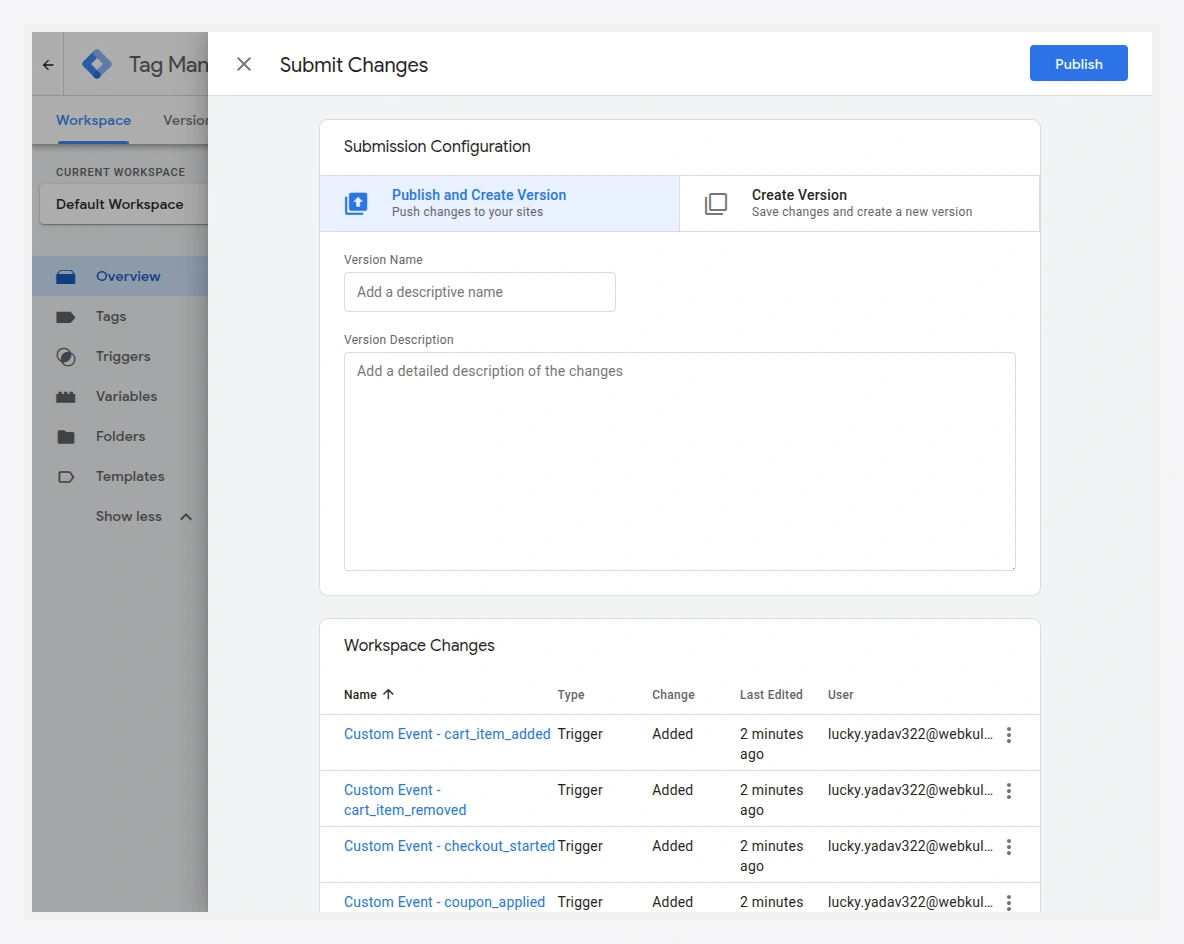Click Trigger type in cart_item_removed row
This screenshot has width=1184, height=944.
coord(580,790)
